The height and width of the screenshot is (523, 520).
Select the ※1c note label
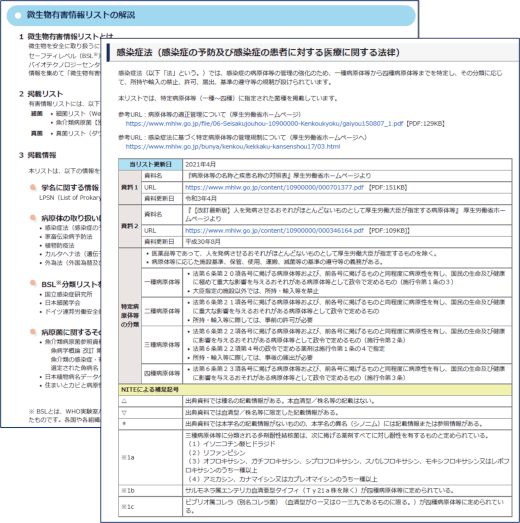pos(128,507)
